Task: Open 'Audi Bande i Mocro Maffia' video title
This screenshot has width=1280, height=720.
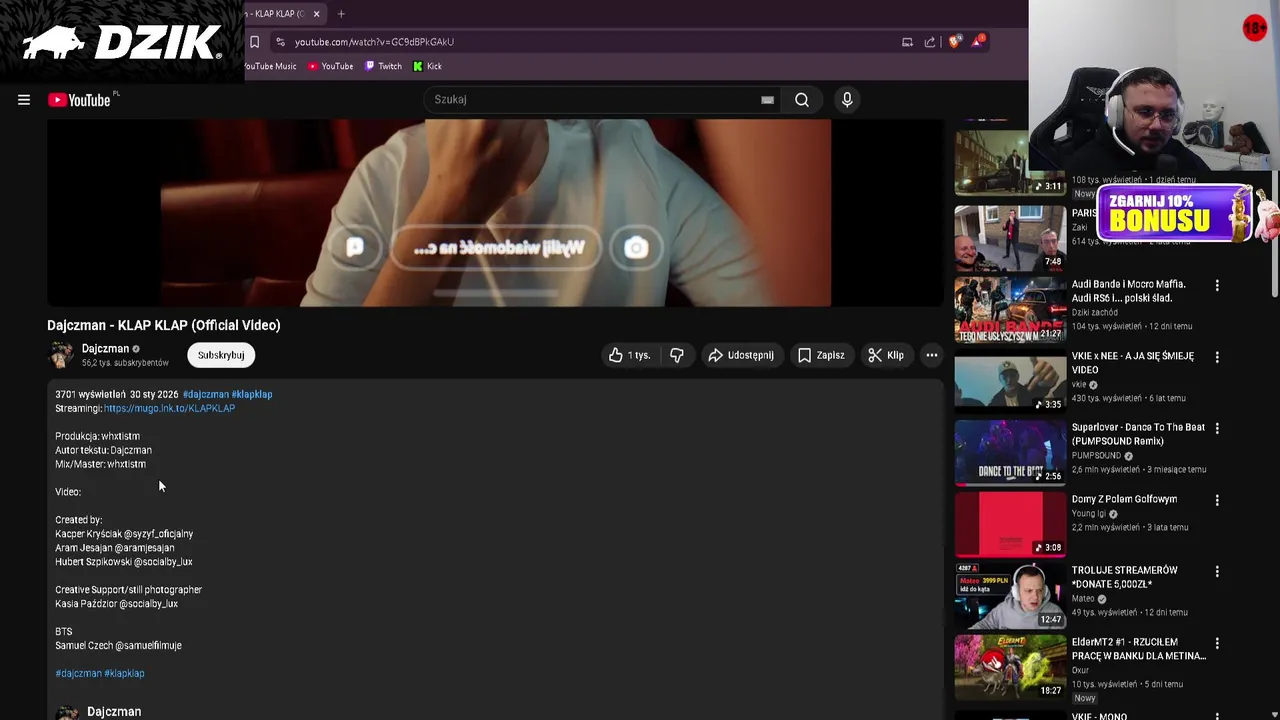Action: 1129,291
